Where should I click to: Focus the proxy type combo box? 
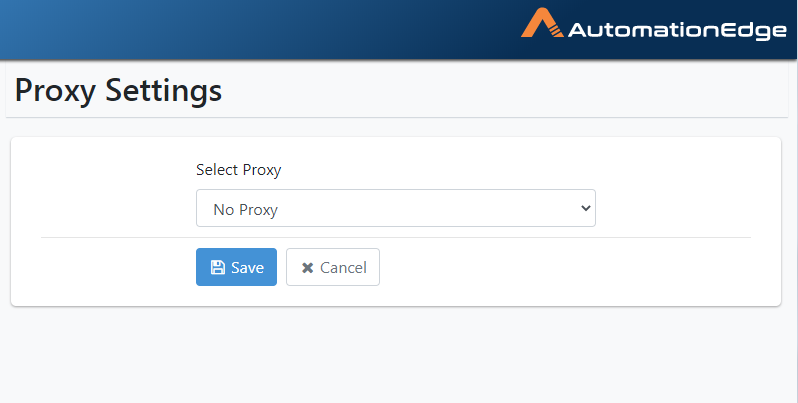coord(395,208)
